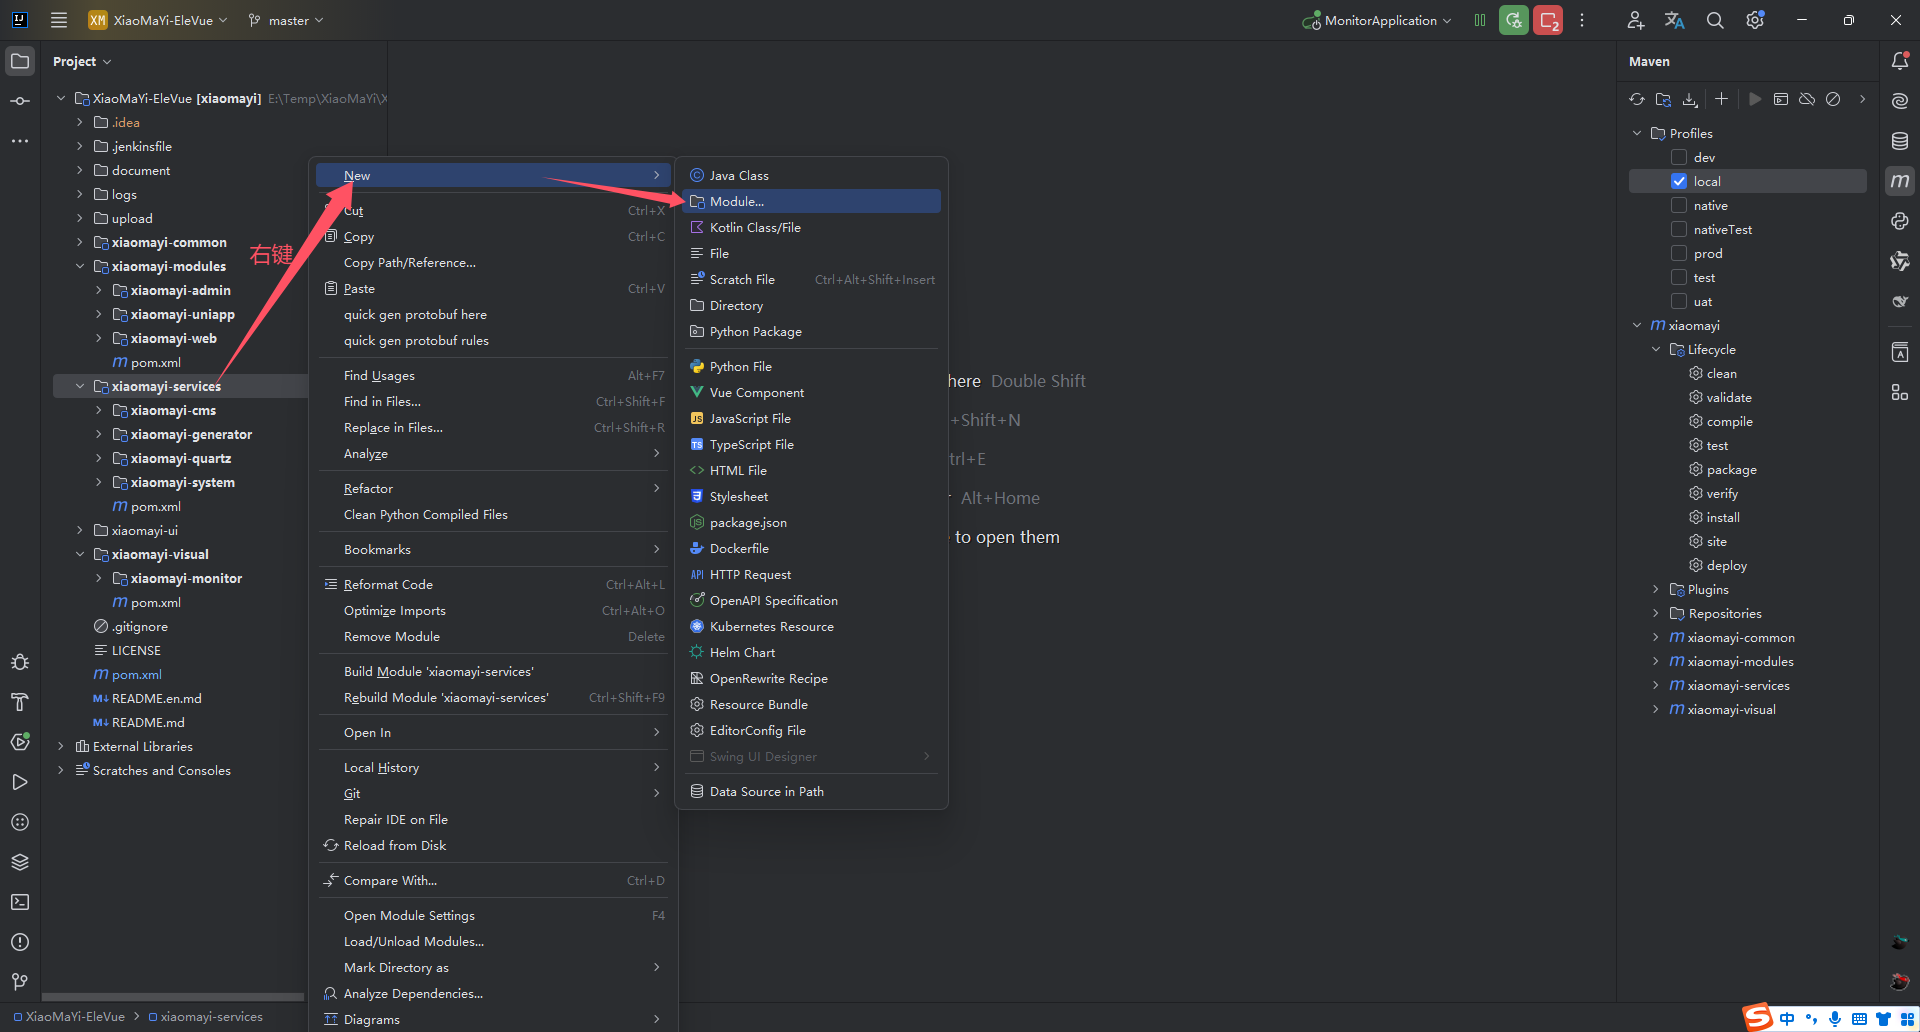Enable the dev Maven profile checkbox
Screen dimensions: 1920x1032
1679,157
